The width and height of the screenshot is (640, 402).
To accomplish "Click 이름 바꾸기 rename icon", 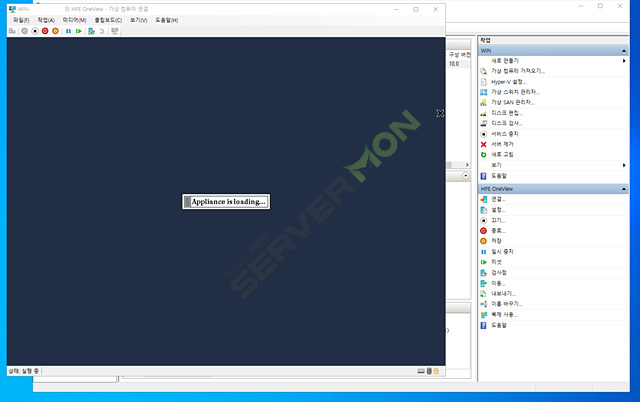I will click(484, 304).
